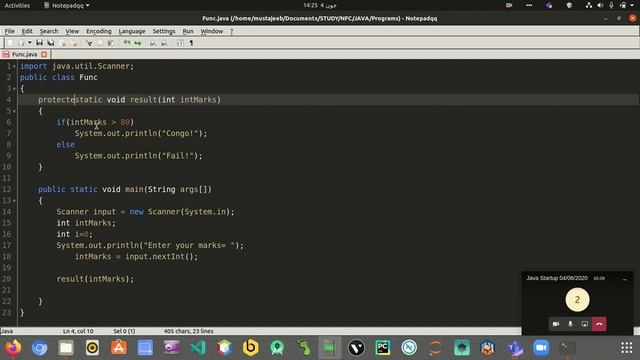Redo with the green forward arrow
Image resolution: width=640 pixels, height=360 pixels.
click(138, 43)
